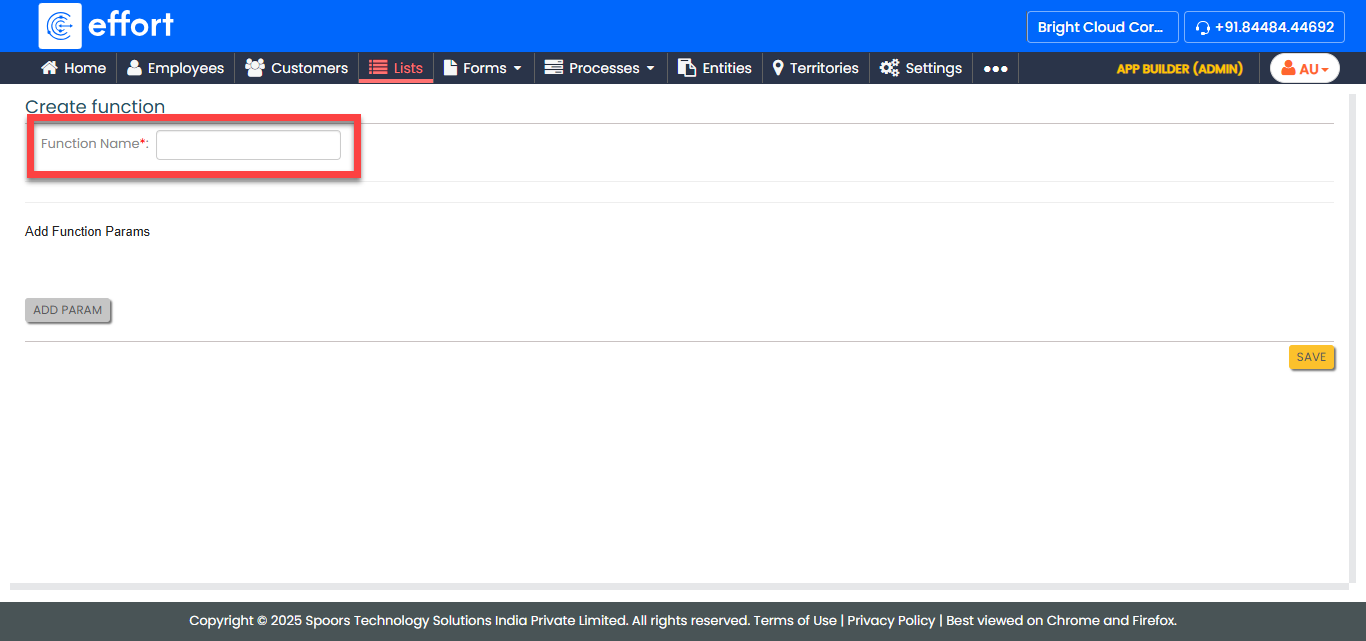Expand the Processes dropdown menu
The width and height of the screenshot is (1366, 641).
pos(600,68)
